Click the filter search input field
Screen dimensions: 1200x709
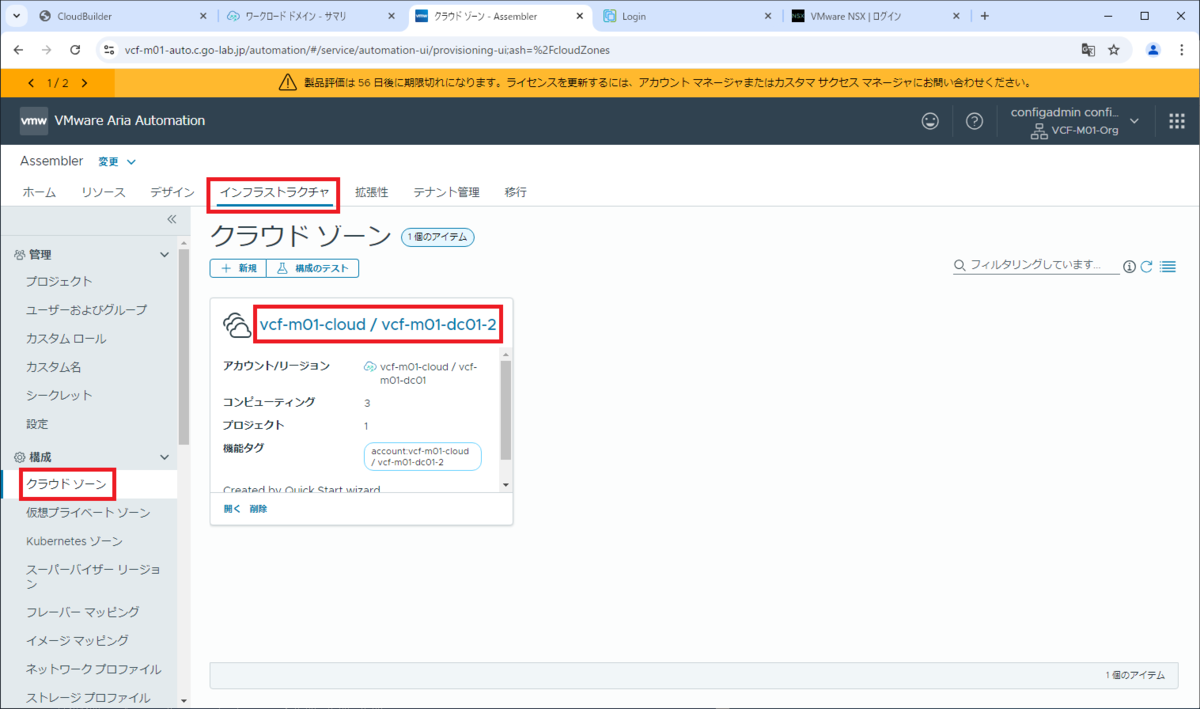click(1035, 266)
